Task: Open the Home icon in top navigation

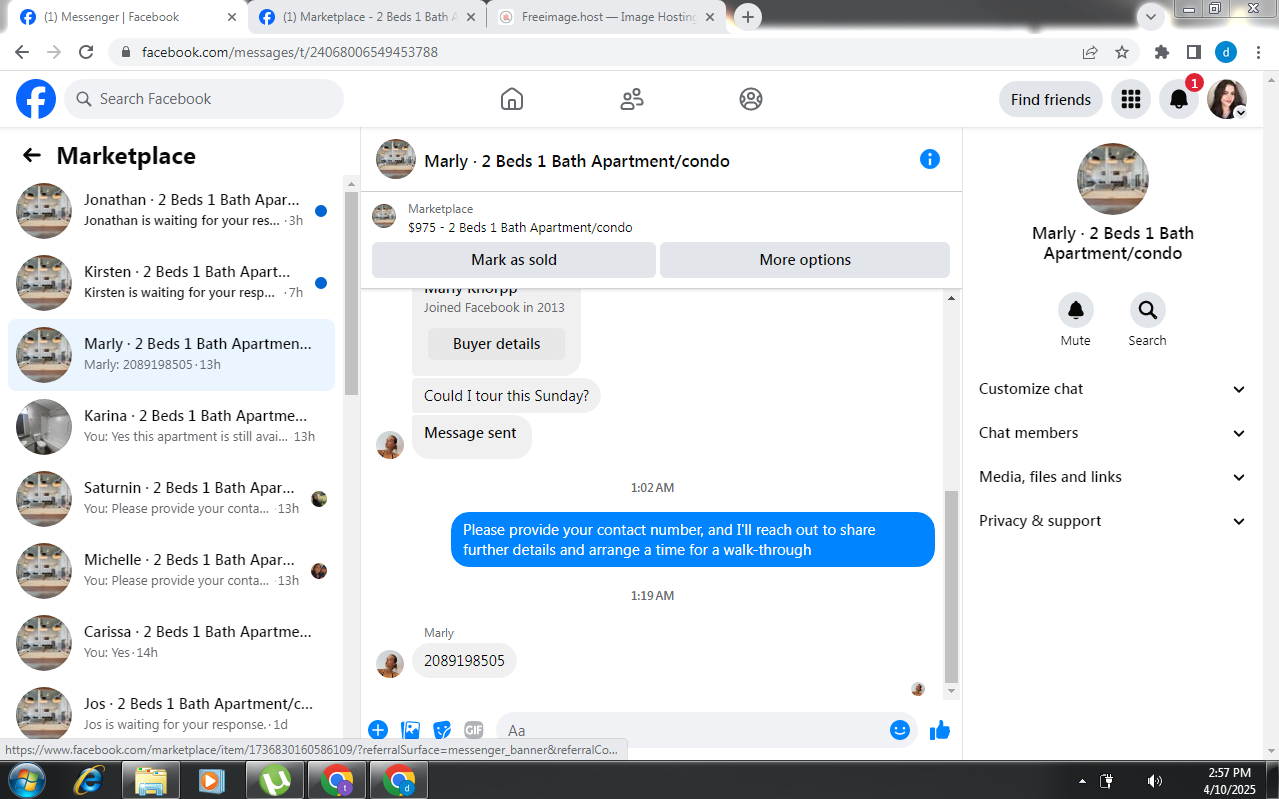Action: tap(512, 99)
